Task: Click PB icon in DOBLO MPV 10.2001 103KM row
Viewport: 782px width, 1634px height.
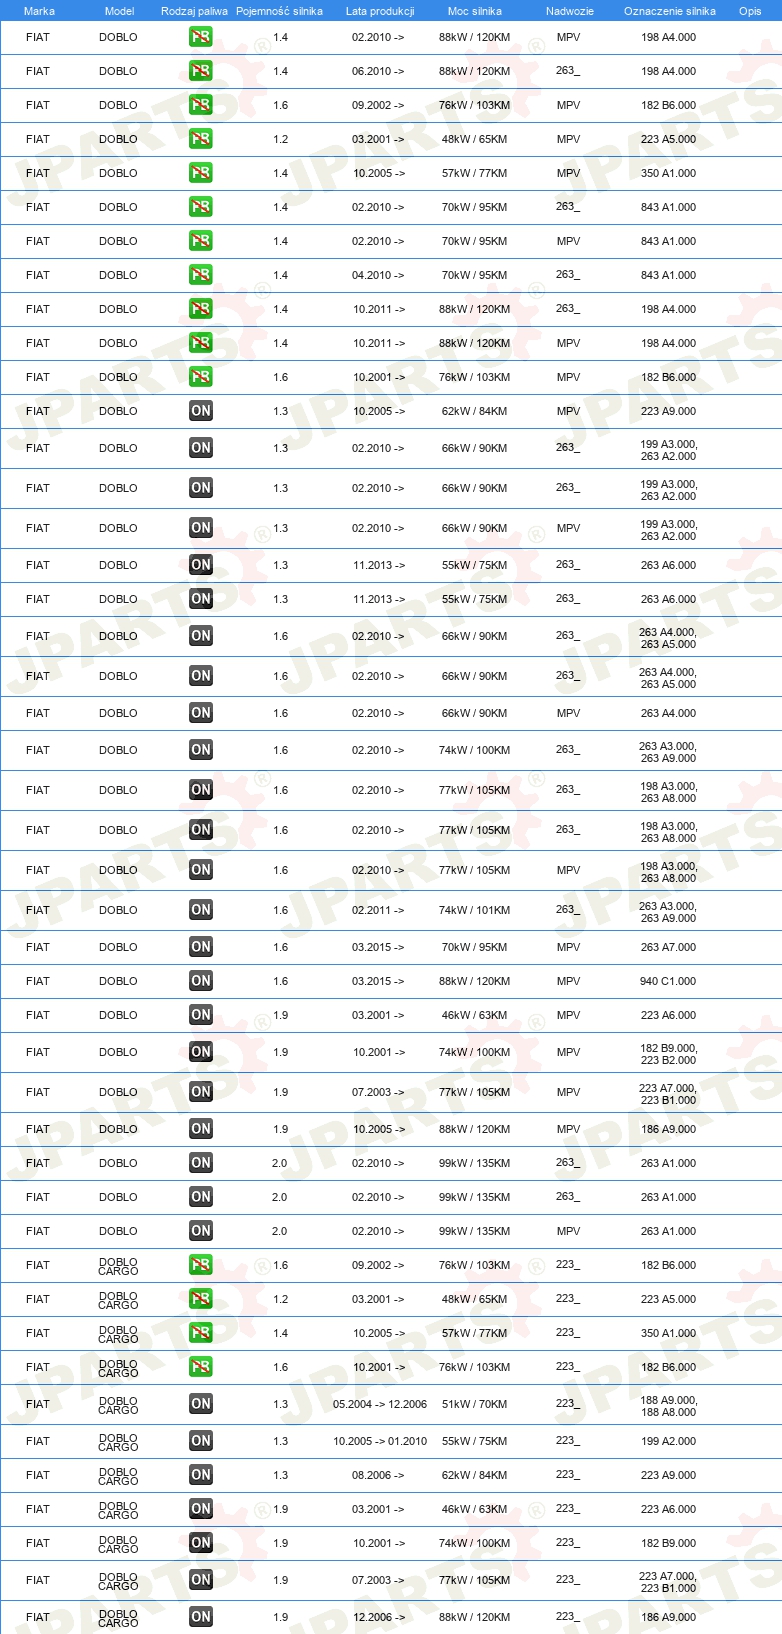Action: [x=201, y=377]
